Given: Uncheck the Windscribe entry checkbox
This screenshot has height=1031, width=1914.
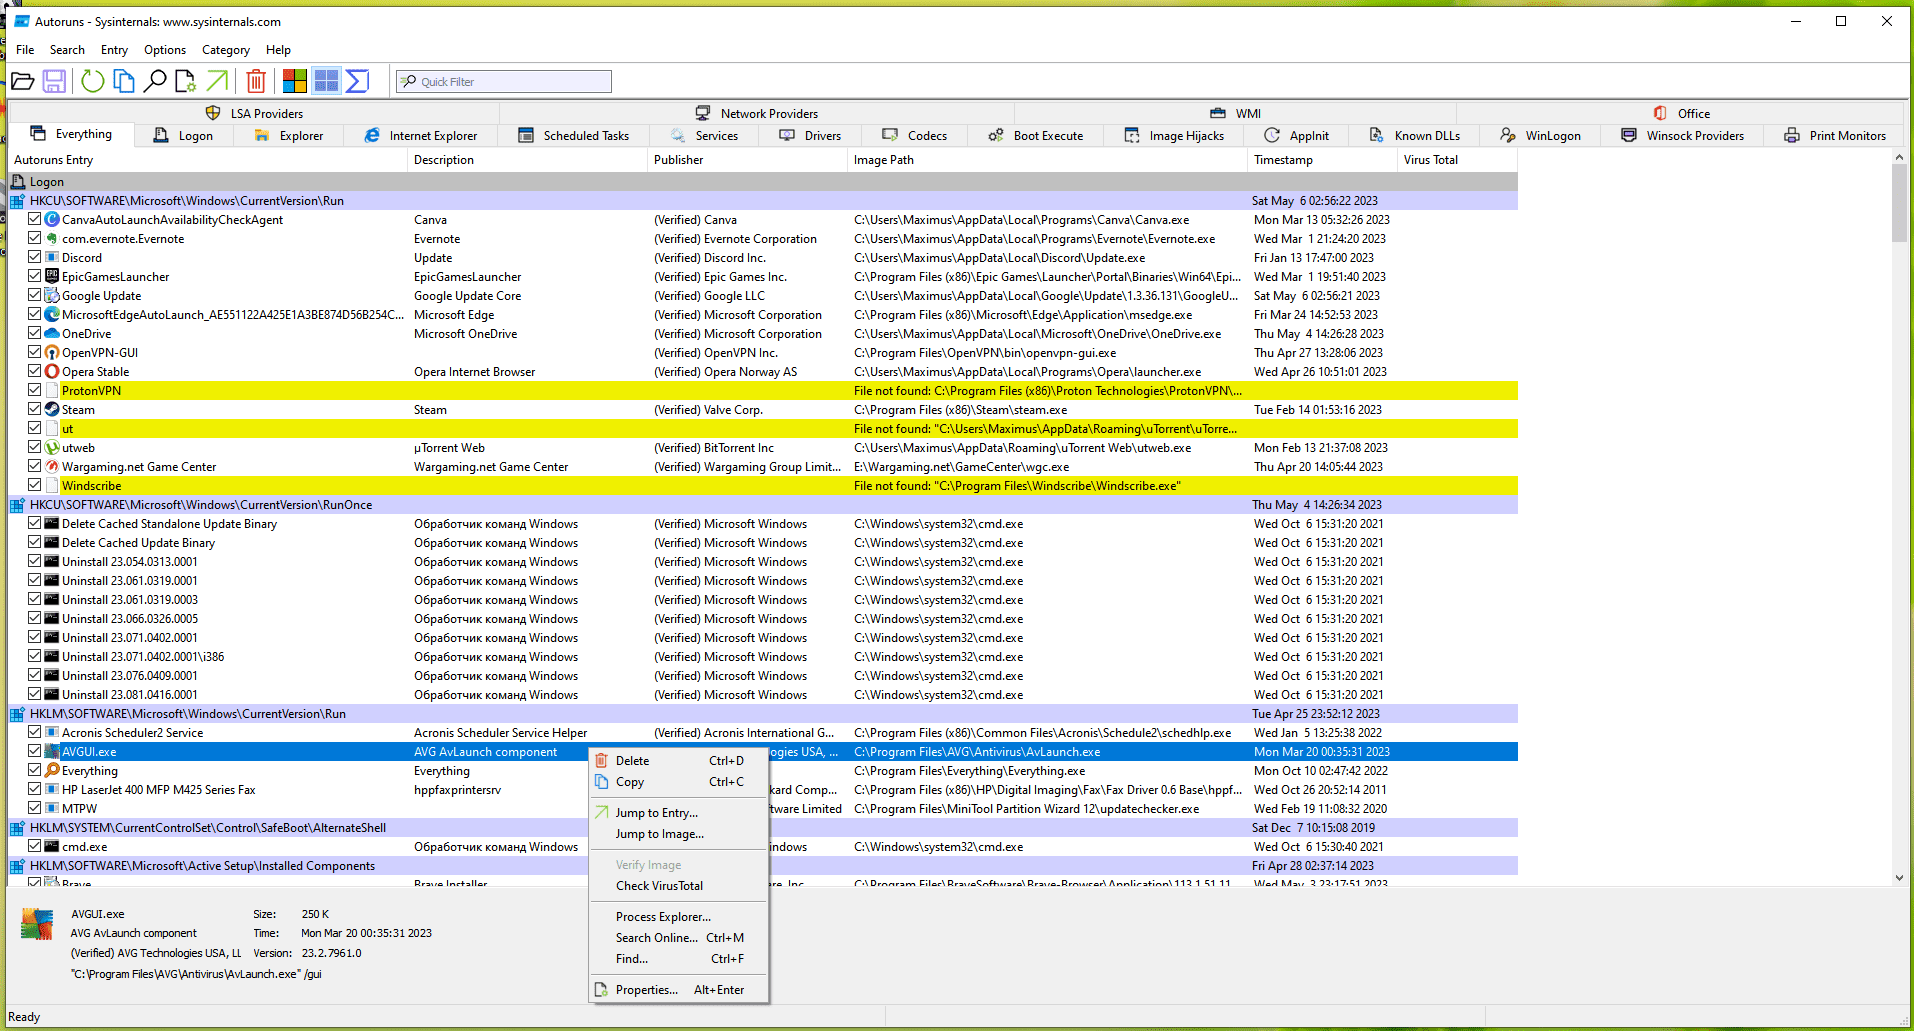Looking at the screenshot, I should click(x=35, y=486).
